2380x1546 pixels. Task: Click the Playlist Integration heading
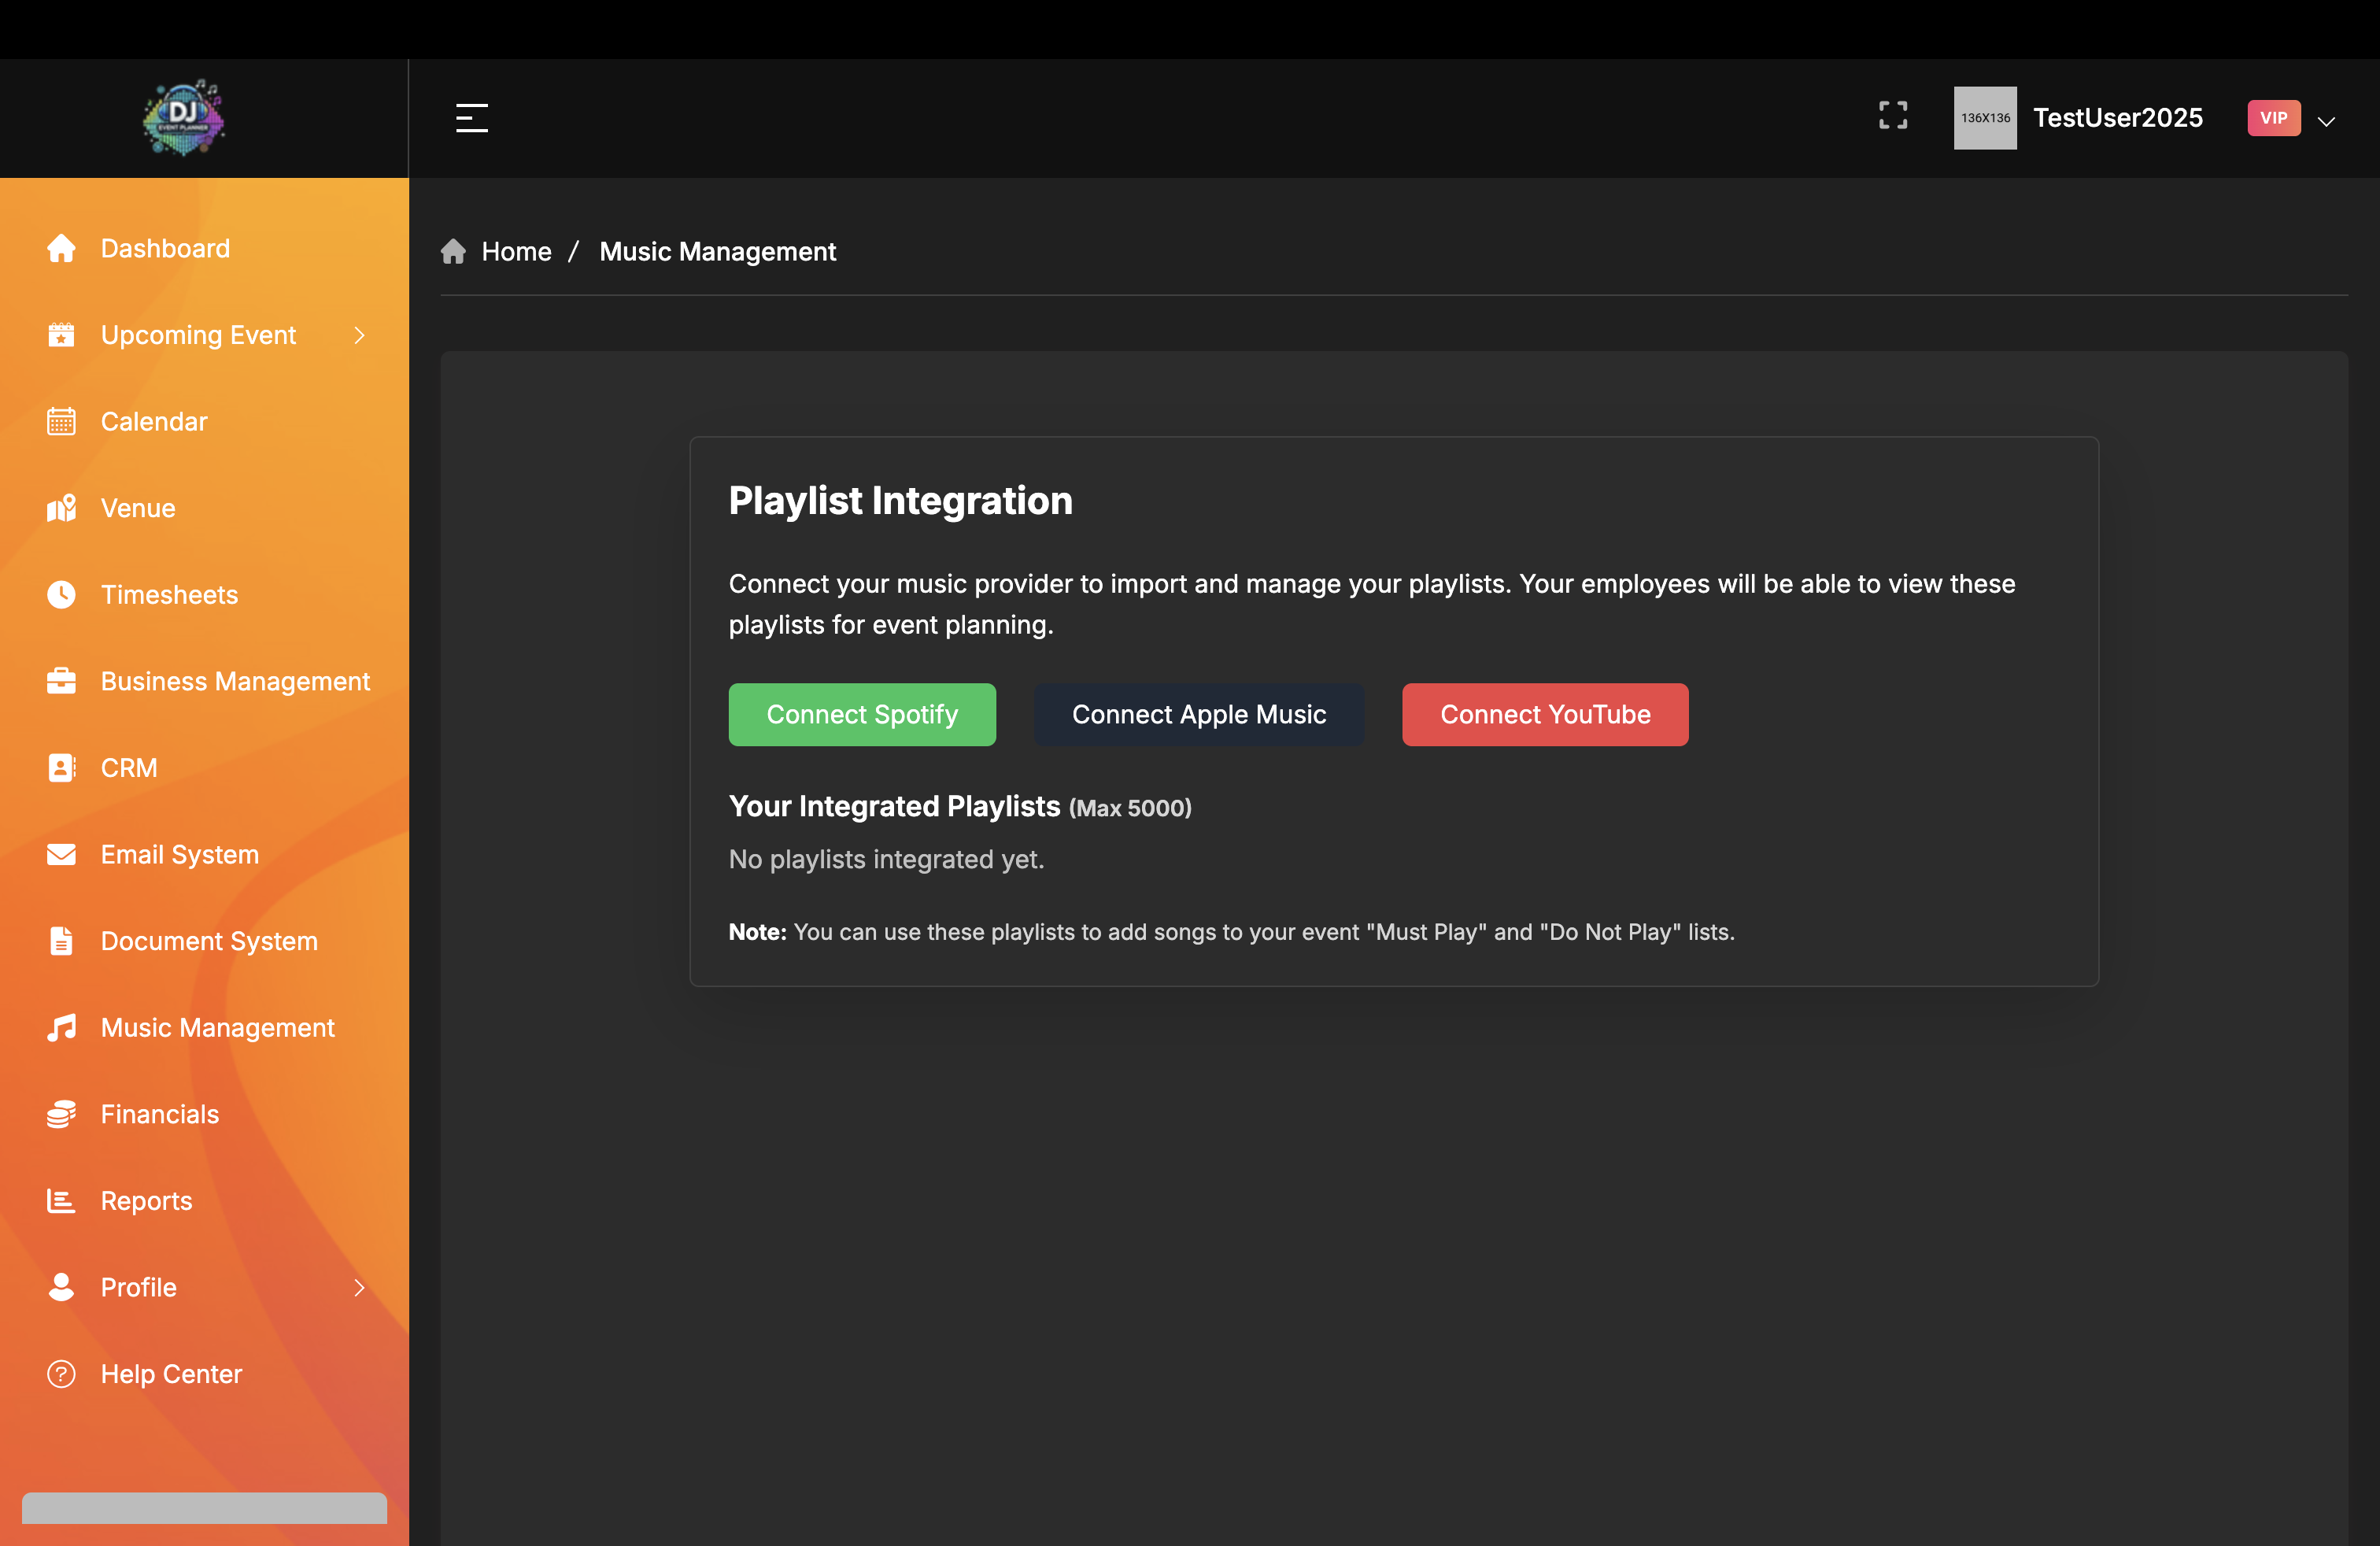tap(900, 500)
